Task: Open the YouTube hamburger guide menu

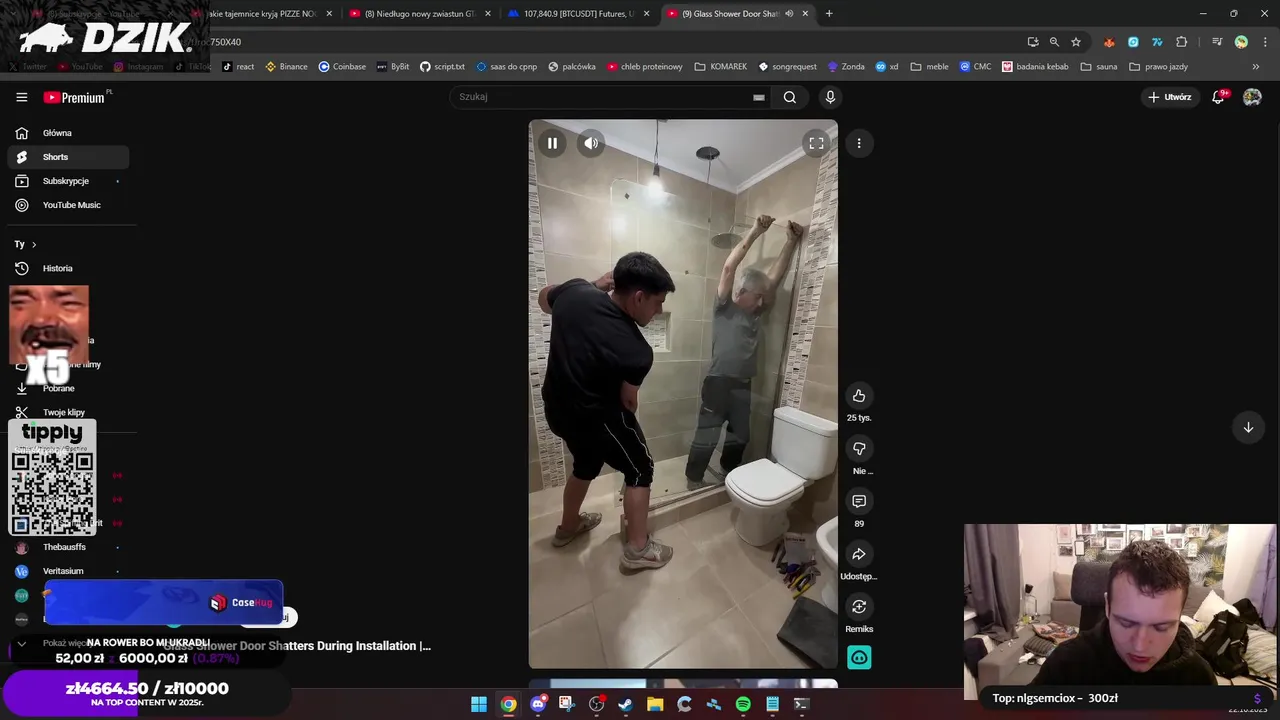Action: pos(21,97)
